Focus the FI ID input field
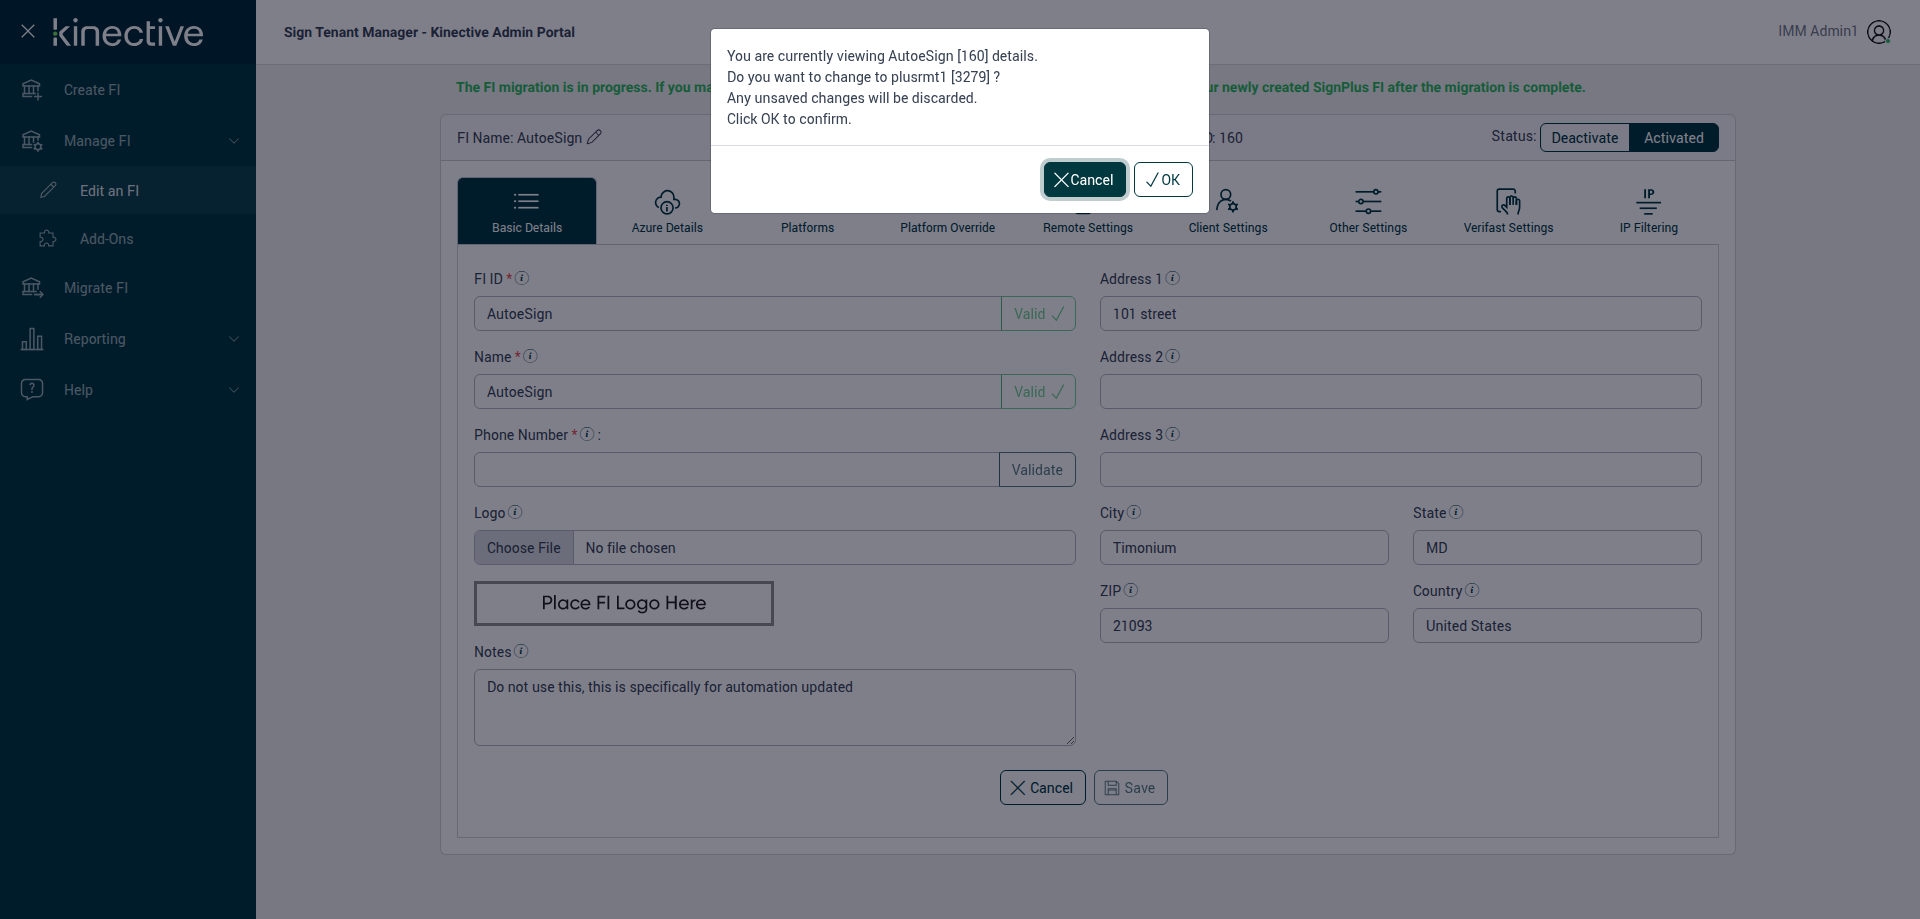This screenshot has width=1920, height=919. [x=738, y=314]
